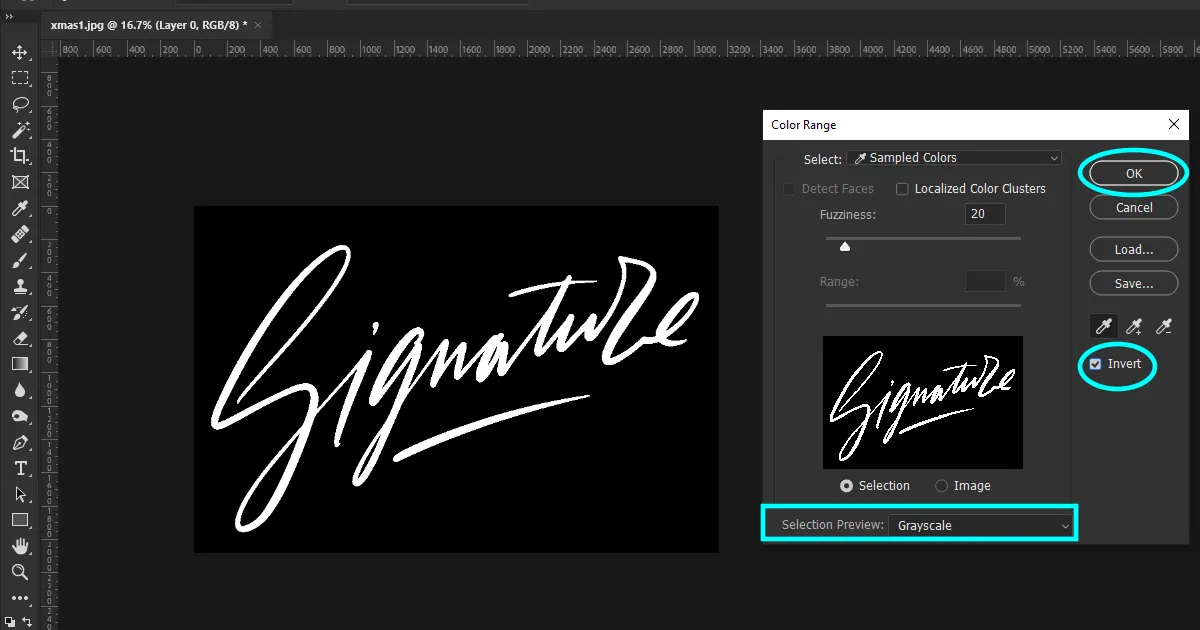Select the Type tool
This screenshot has height=630, width=1200.
click(22, 468)
